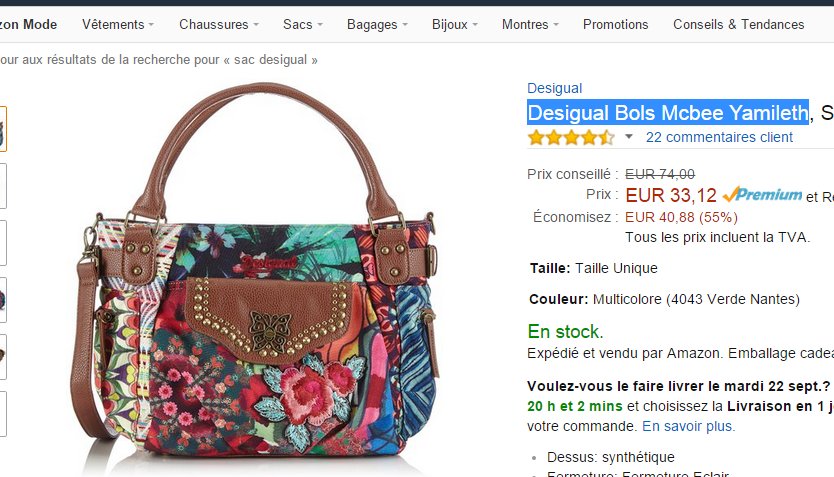
Task: View the 22 commentaires client reviews
Action: (x=719, y=137)
